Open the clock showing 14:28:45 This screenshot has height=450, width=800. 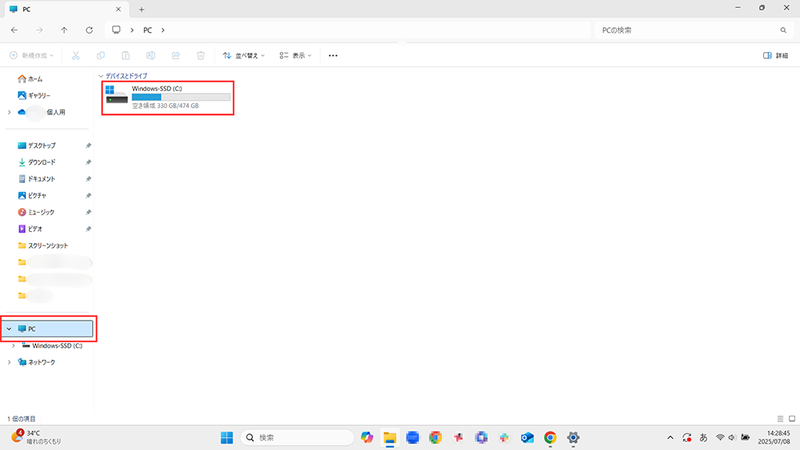point(774,437)
